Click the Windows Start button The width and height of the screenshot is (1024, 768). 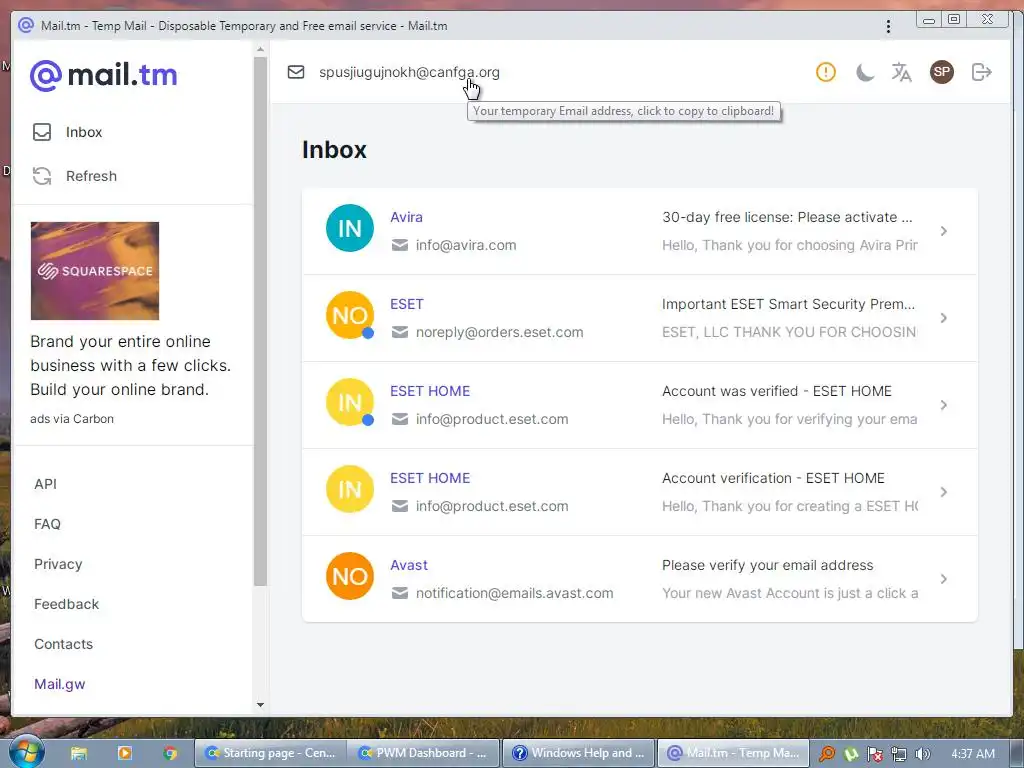coord(27,751)
